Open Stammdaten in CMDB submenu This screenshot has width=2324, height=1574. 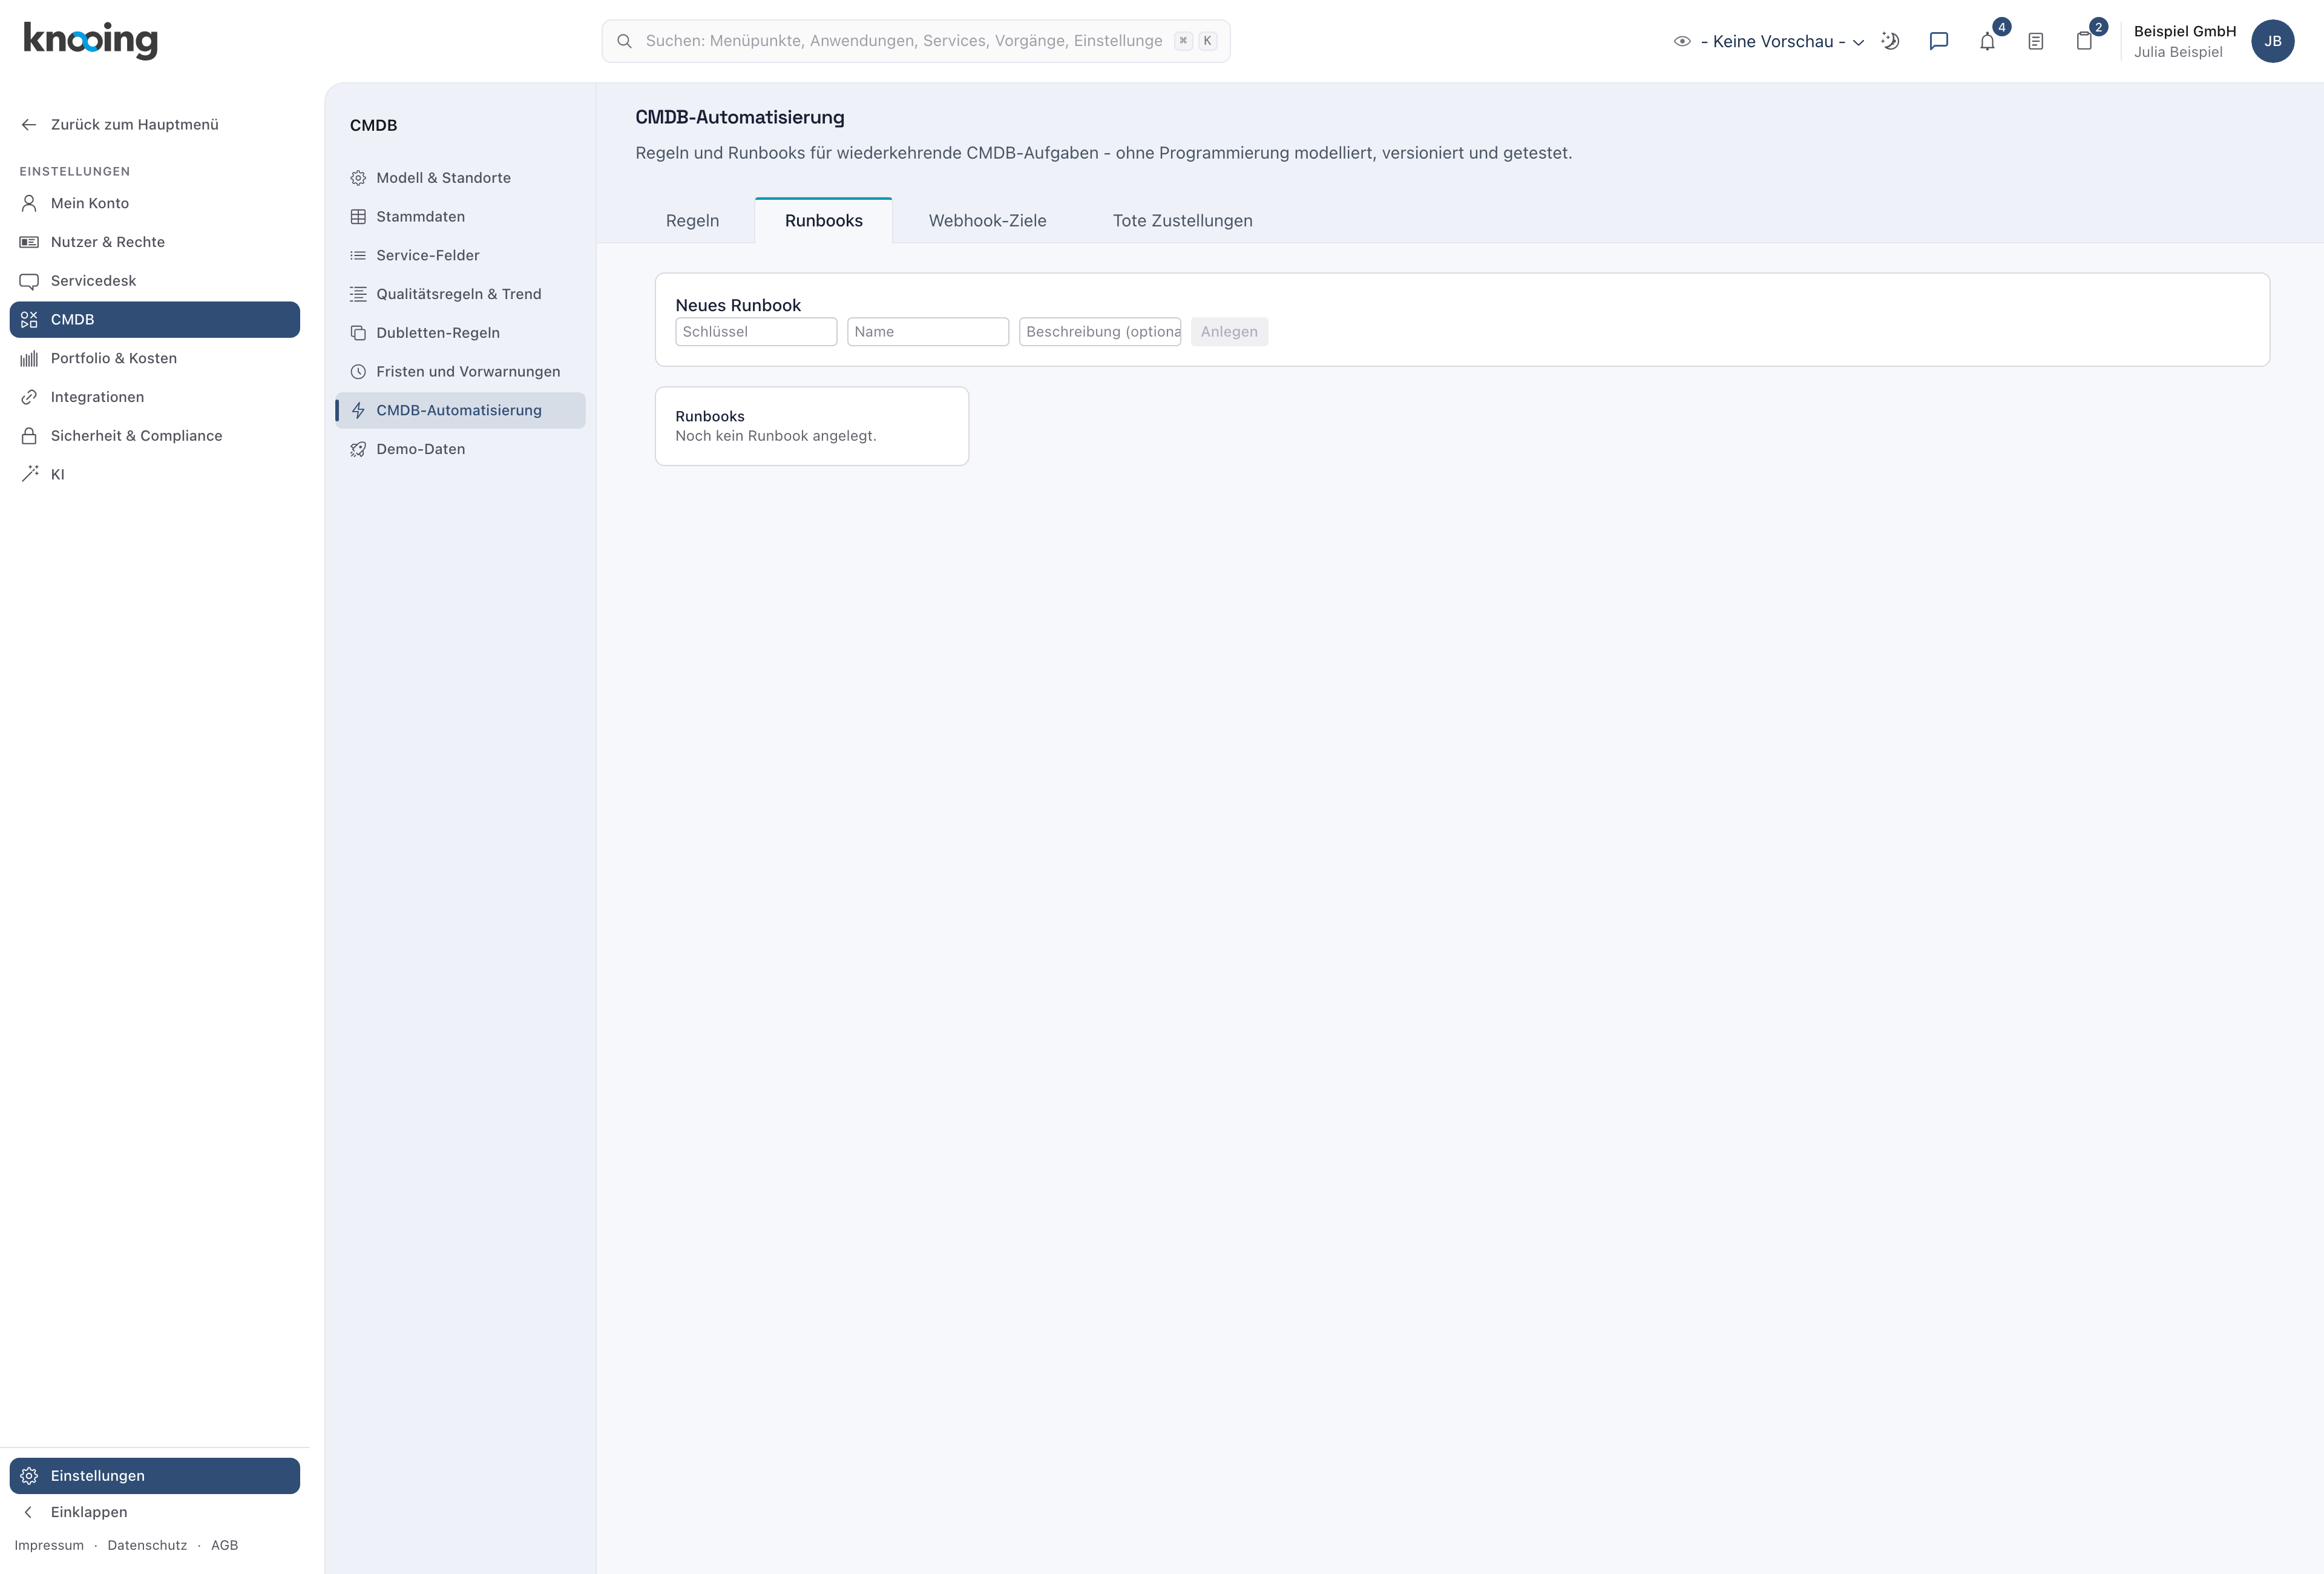460,216
